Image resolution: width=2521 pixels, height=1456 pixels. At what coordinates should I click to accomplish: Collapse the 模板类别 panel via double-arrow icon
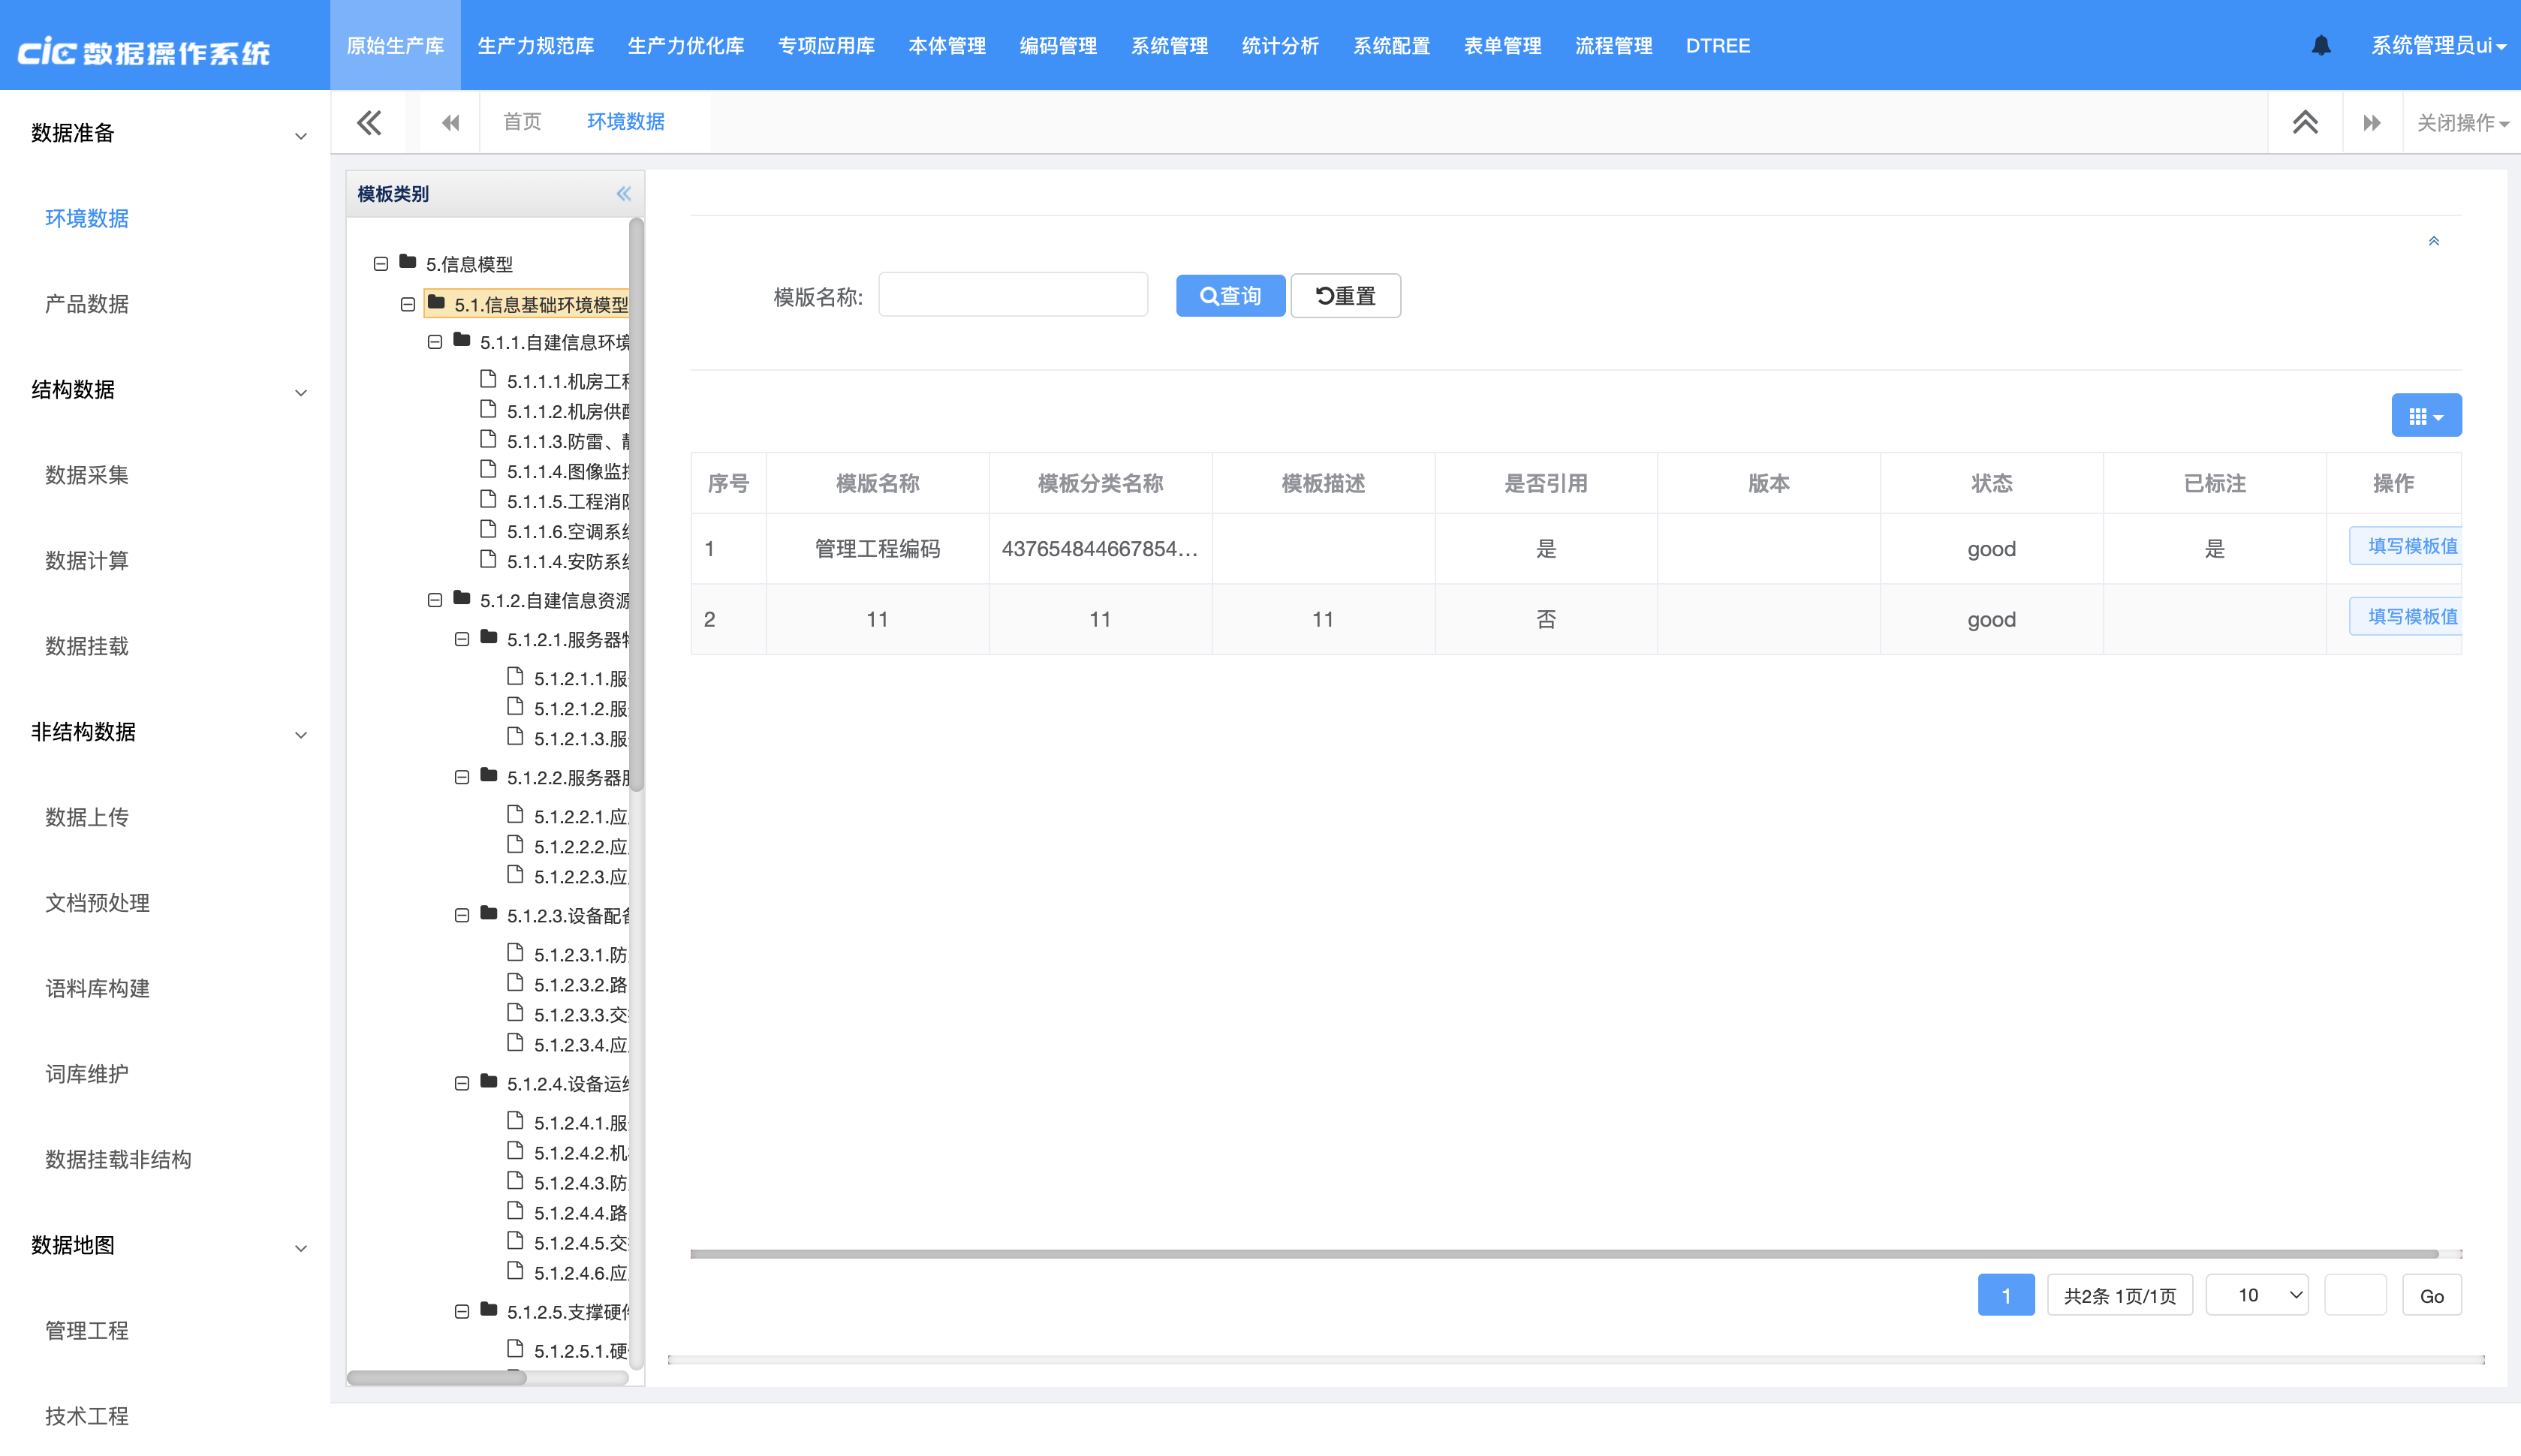pos(623,194)
